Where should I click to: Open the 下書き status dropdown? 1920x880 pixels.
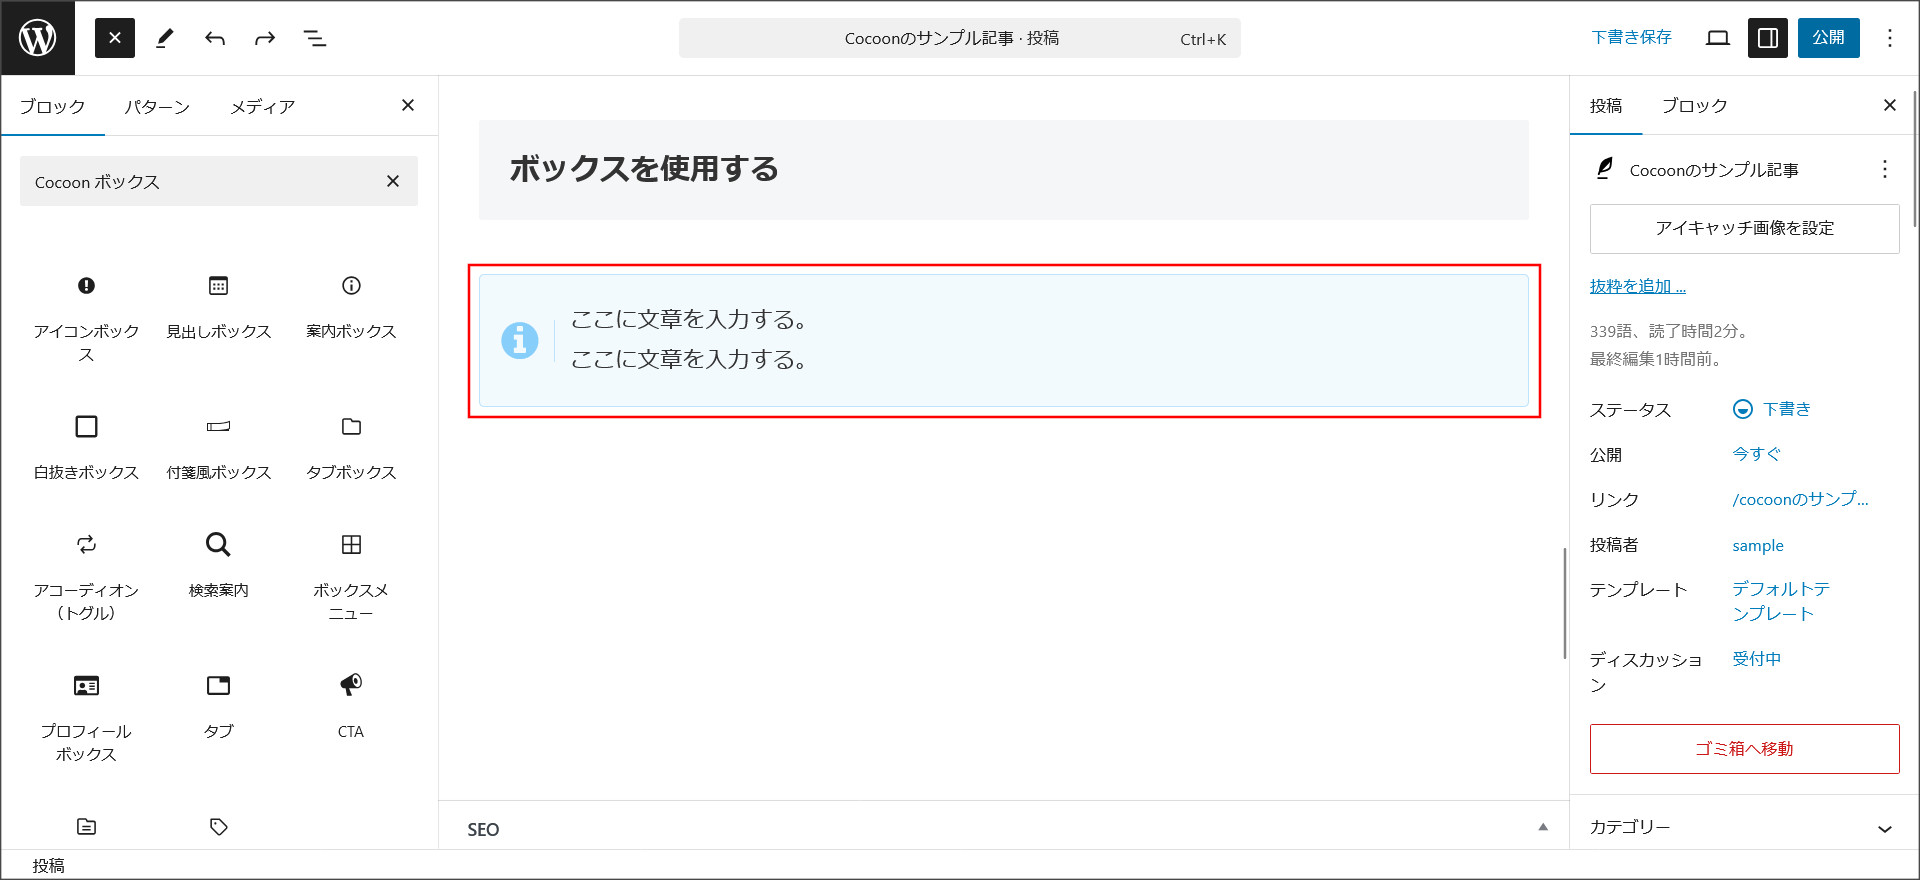tap(1771, 409)
